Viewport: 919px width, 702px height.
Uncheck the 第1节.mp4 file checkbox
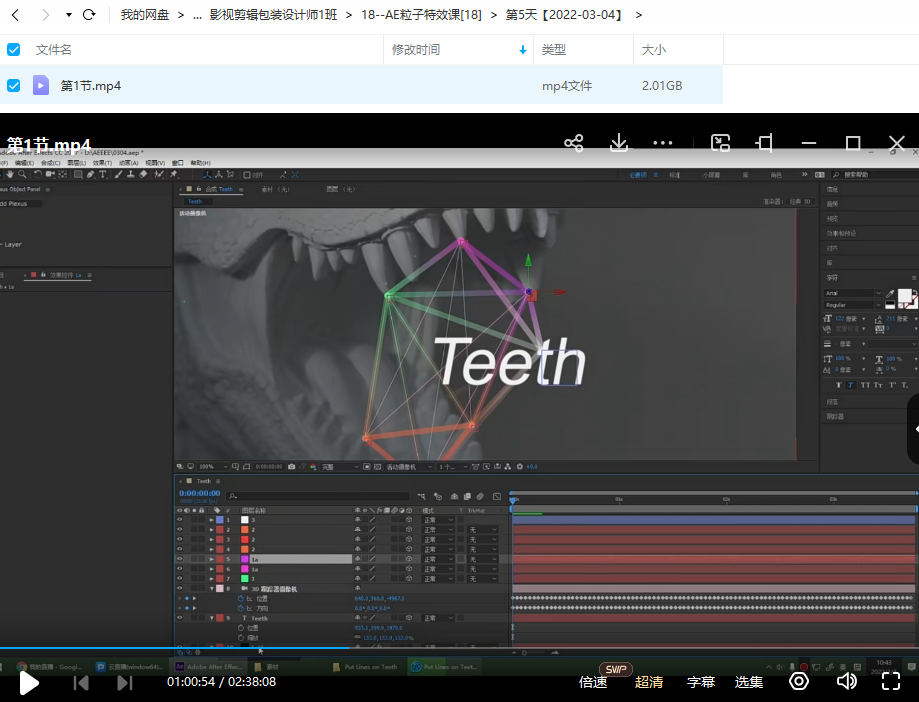tap(14, 86)
